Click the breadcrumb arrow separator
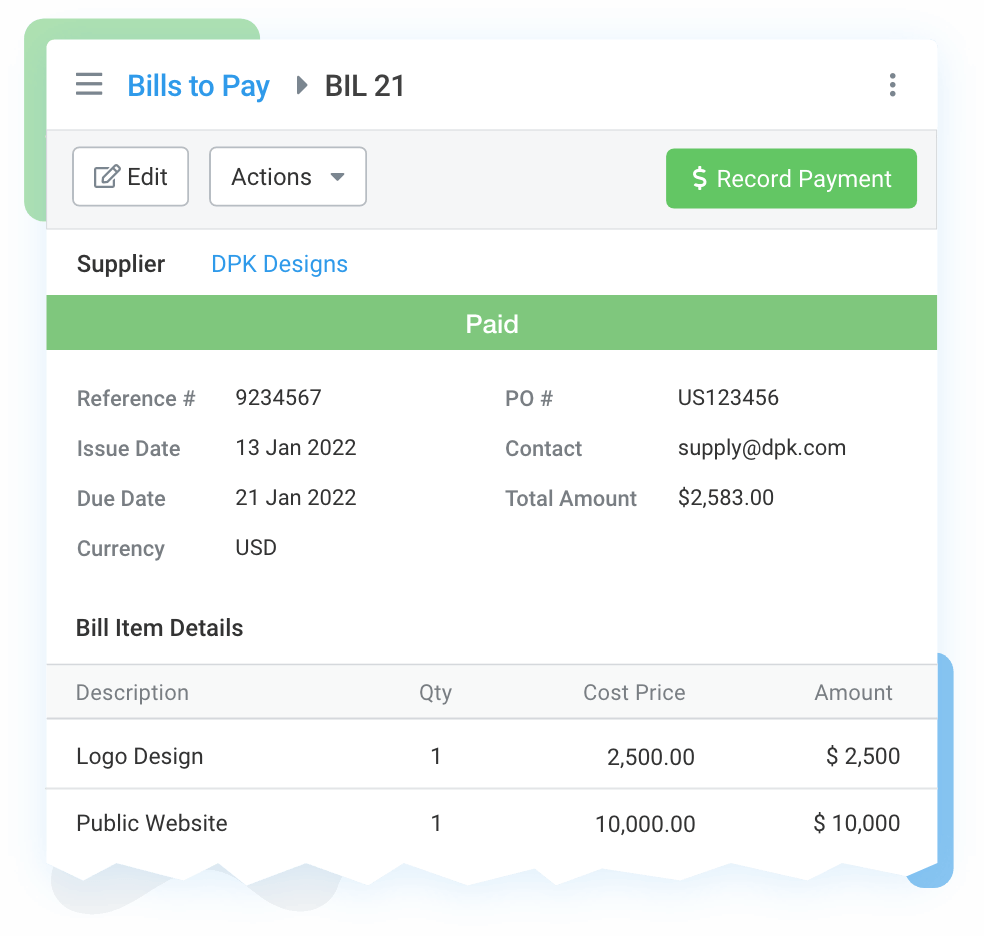This screenshot has height=936, width=984. [301, 85]
